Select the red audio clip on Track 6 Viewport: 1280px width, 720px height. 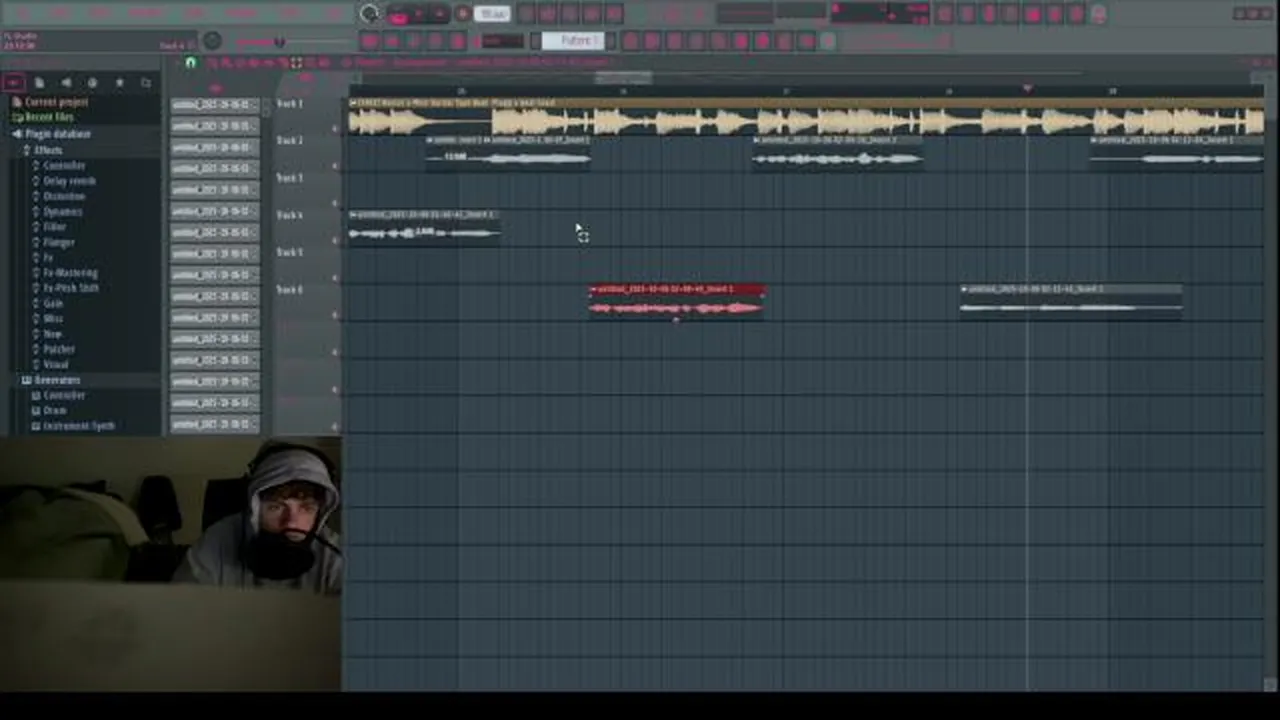pyautogui.click(x=677, y=301)
